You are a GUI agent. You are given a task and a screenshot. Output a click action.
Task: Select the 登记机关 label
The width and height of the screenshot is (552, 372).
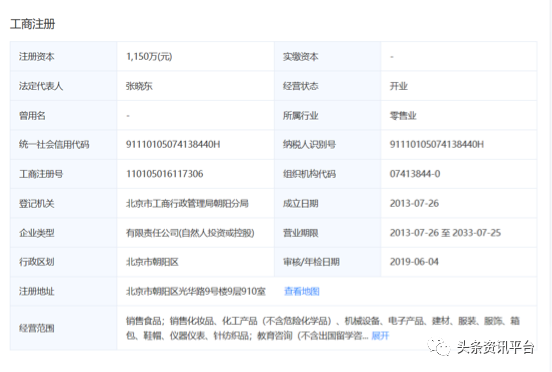(37, 203)
